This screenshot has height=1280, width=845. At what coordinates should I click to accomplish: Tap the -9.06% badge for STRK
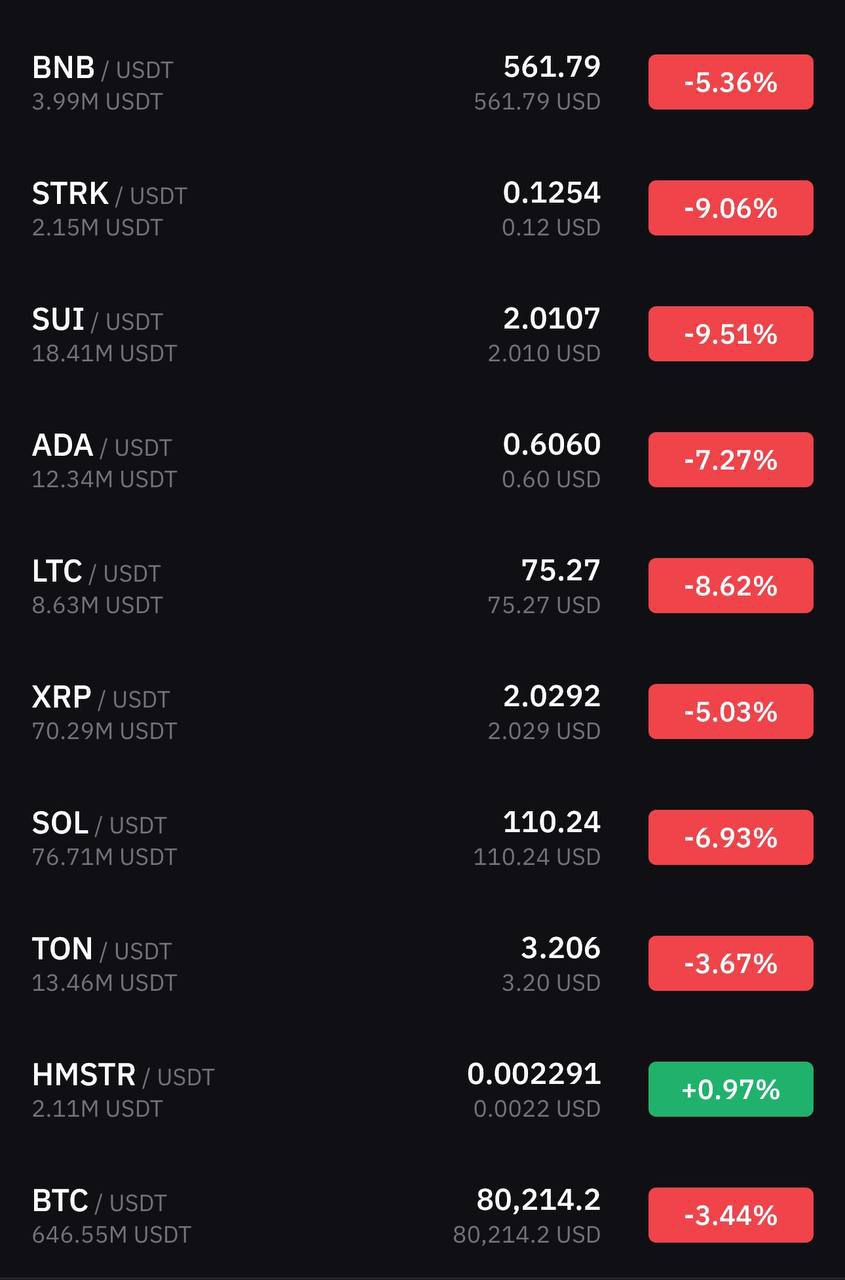[x=730, y=208]
